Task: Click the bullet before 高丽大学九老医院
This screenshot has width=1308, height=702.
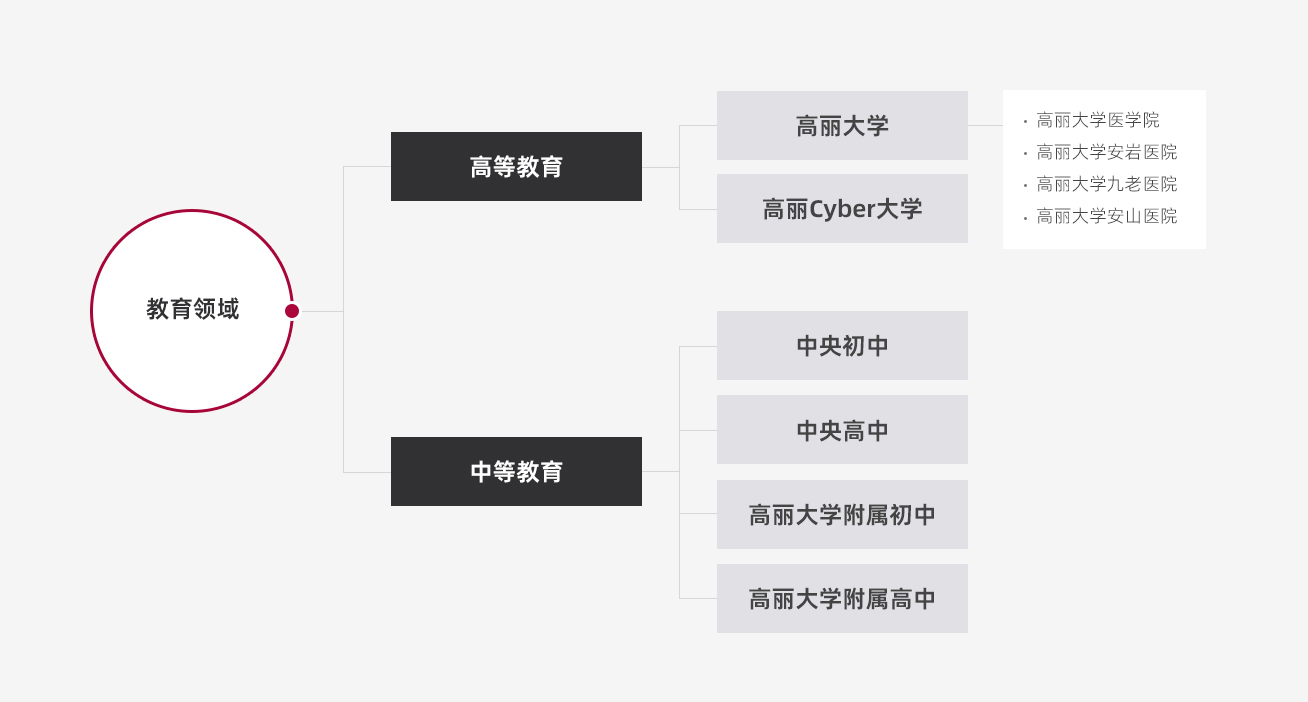Action: [1025, 186]
